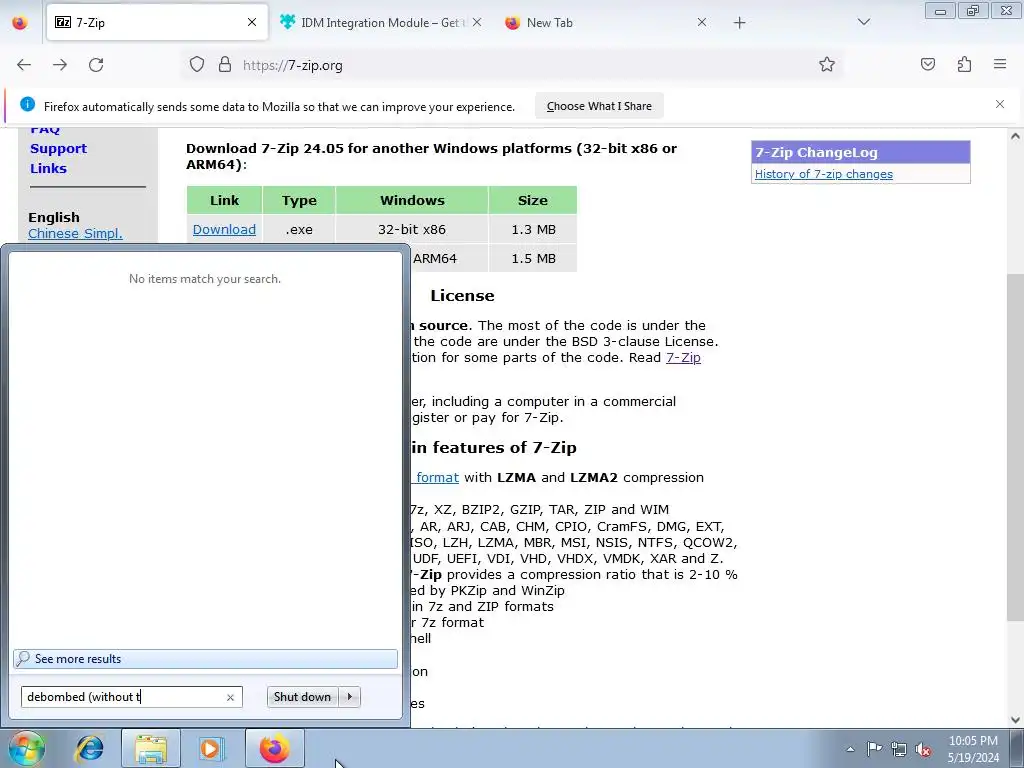Screen dimensions: 1024x768
Task: Open the muted volume tray icon
Action: point(923,749)
